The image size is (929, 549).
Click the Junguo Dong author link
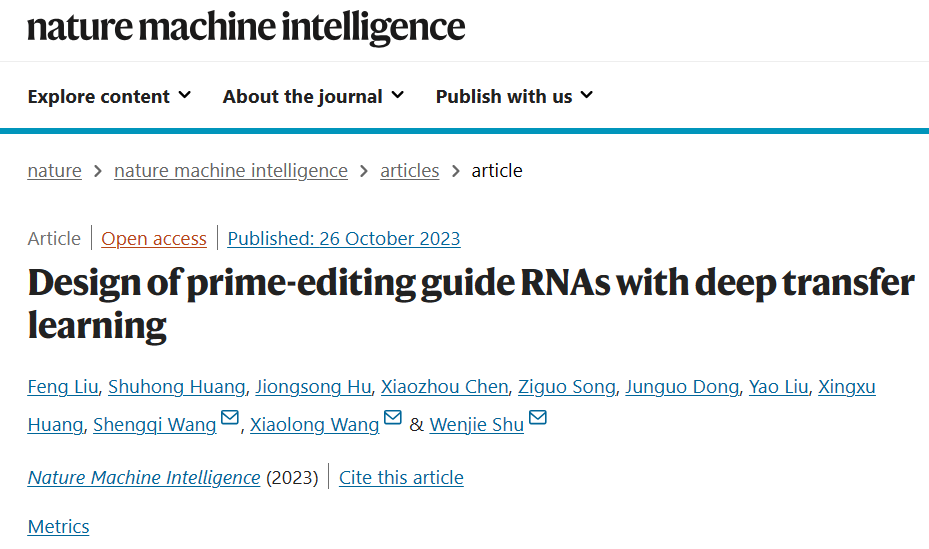682,387
